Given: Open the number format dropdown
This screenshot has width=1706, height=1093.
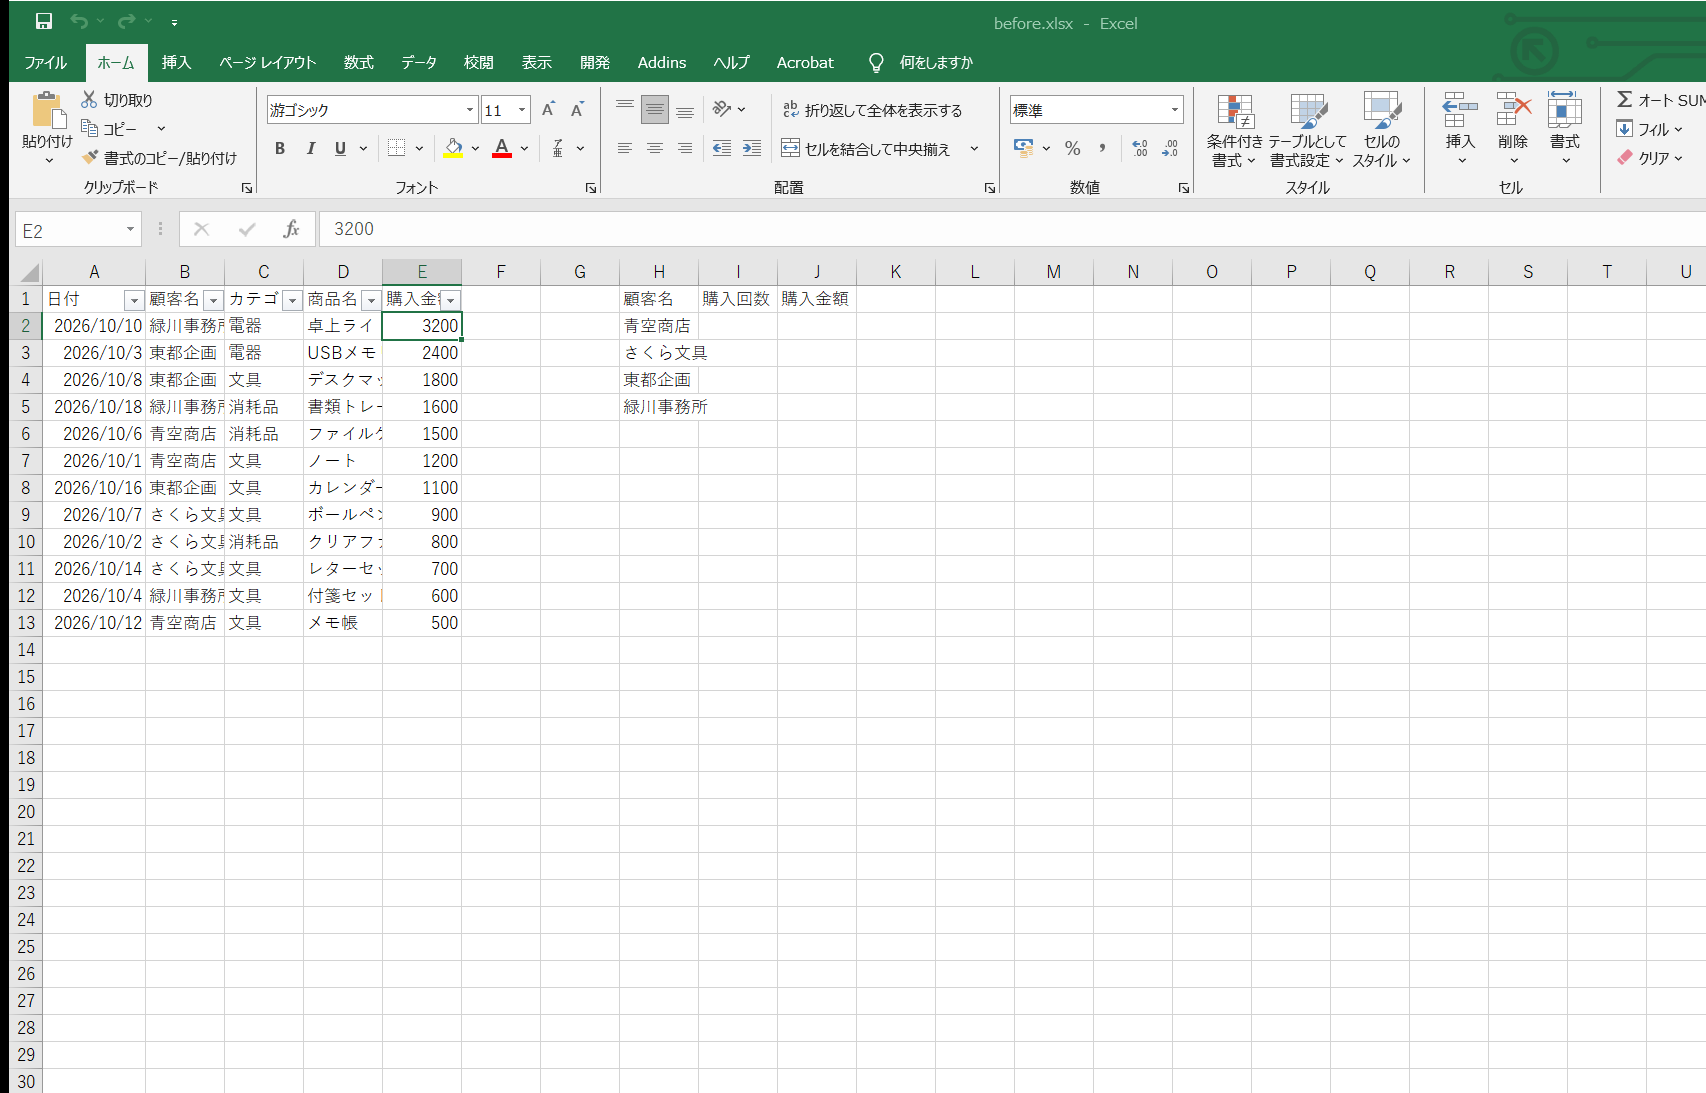Looking at the screenshot, I should [x=1175, y=110].
